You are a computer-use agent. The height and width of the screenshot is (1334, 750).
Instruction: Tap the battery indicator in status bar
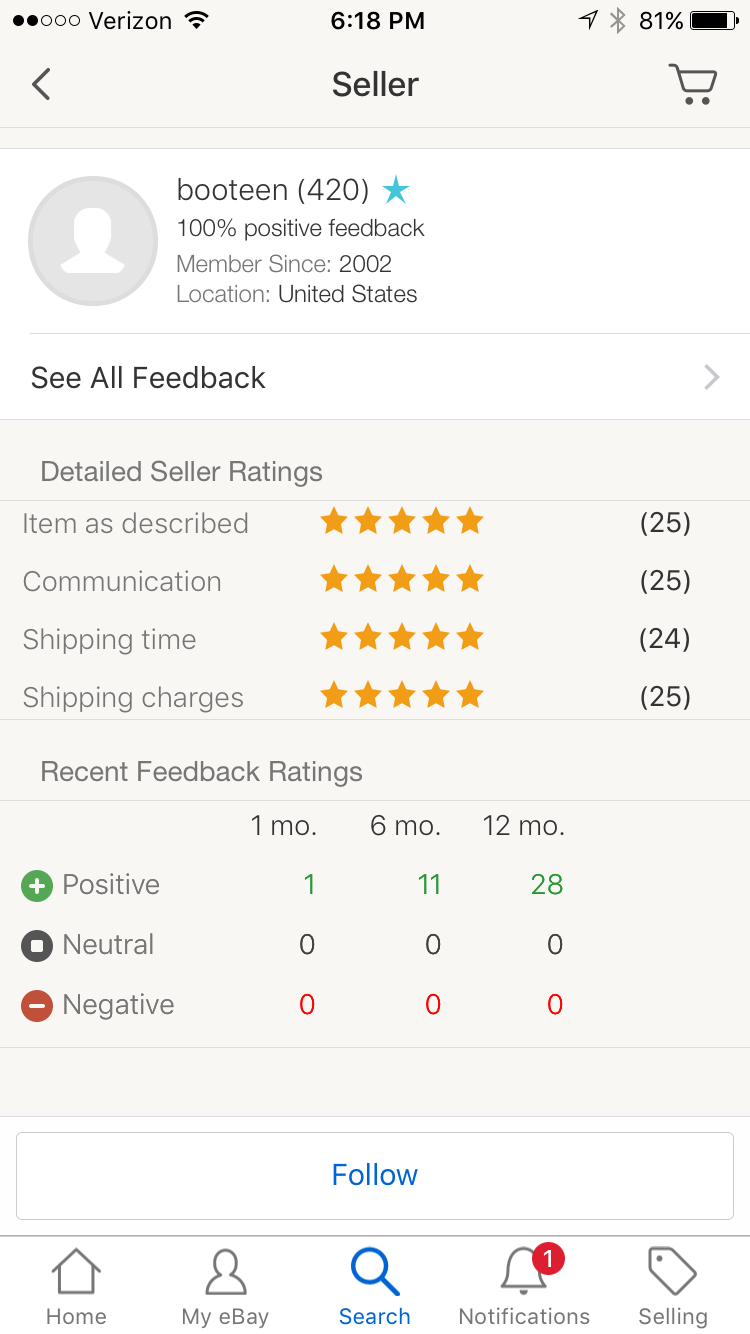coord(715,21)
